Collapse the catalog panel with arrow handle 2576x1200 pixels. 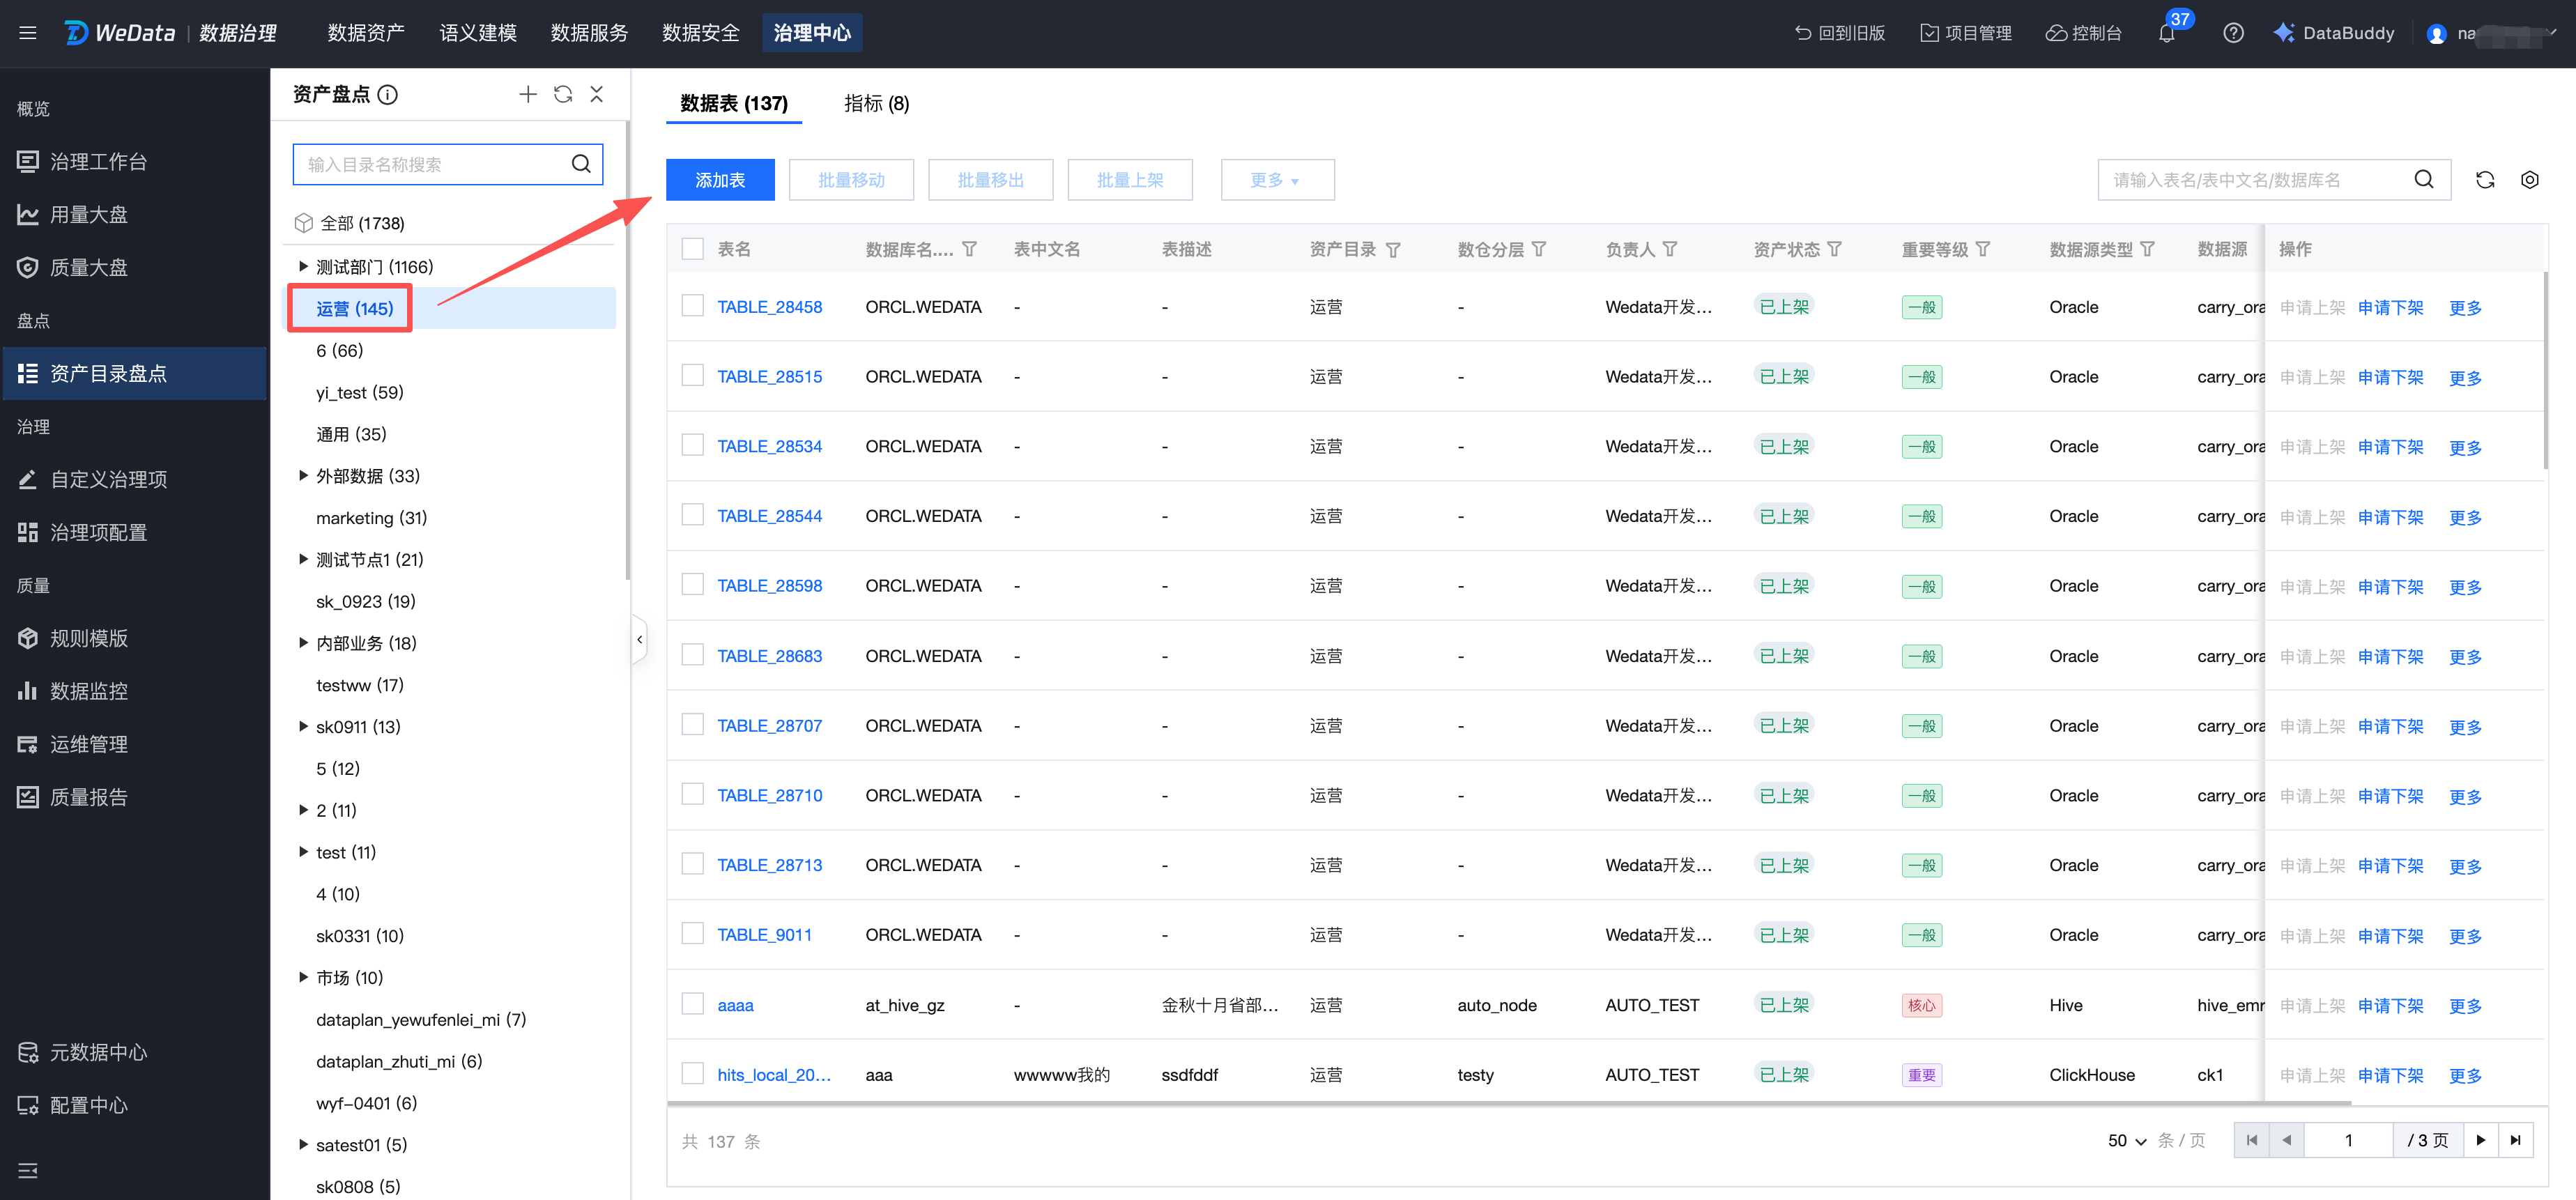coord(639,639)
